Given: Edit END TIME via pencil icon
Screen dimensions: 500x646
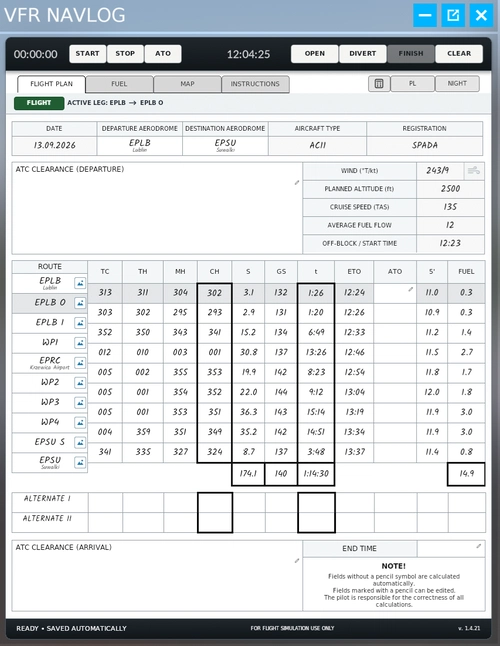Looking at the screenshot, I should [x=479, y=546].
